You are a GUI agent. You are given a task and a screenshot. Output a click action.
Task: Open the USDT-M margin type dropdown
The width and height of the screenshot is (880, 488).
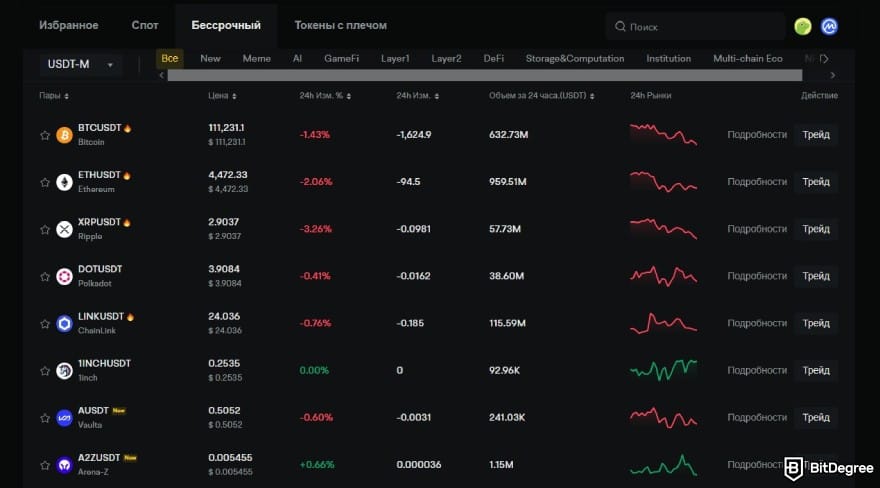80,65
